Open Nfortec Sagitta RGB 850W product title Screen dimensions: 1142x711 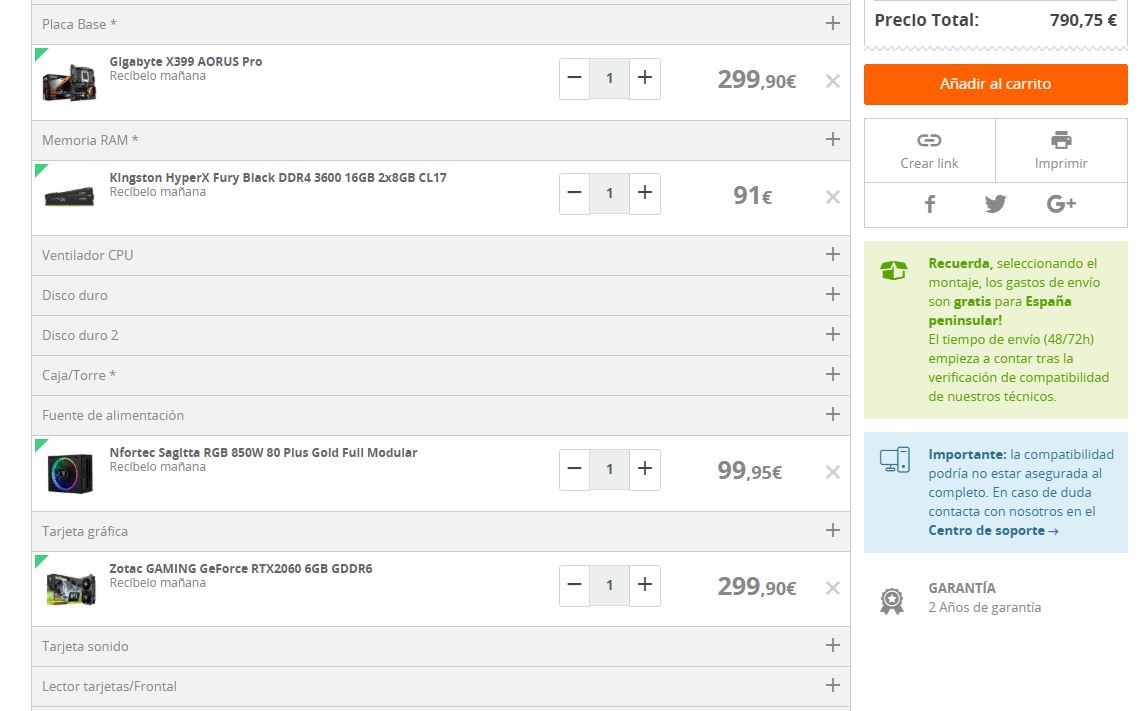point(264,452)
